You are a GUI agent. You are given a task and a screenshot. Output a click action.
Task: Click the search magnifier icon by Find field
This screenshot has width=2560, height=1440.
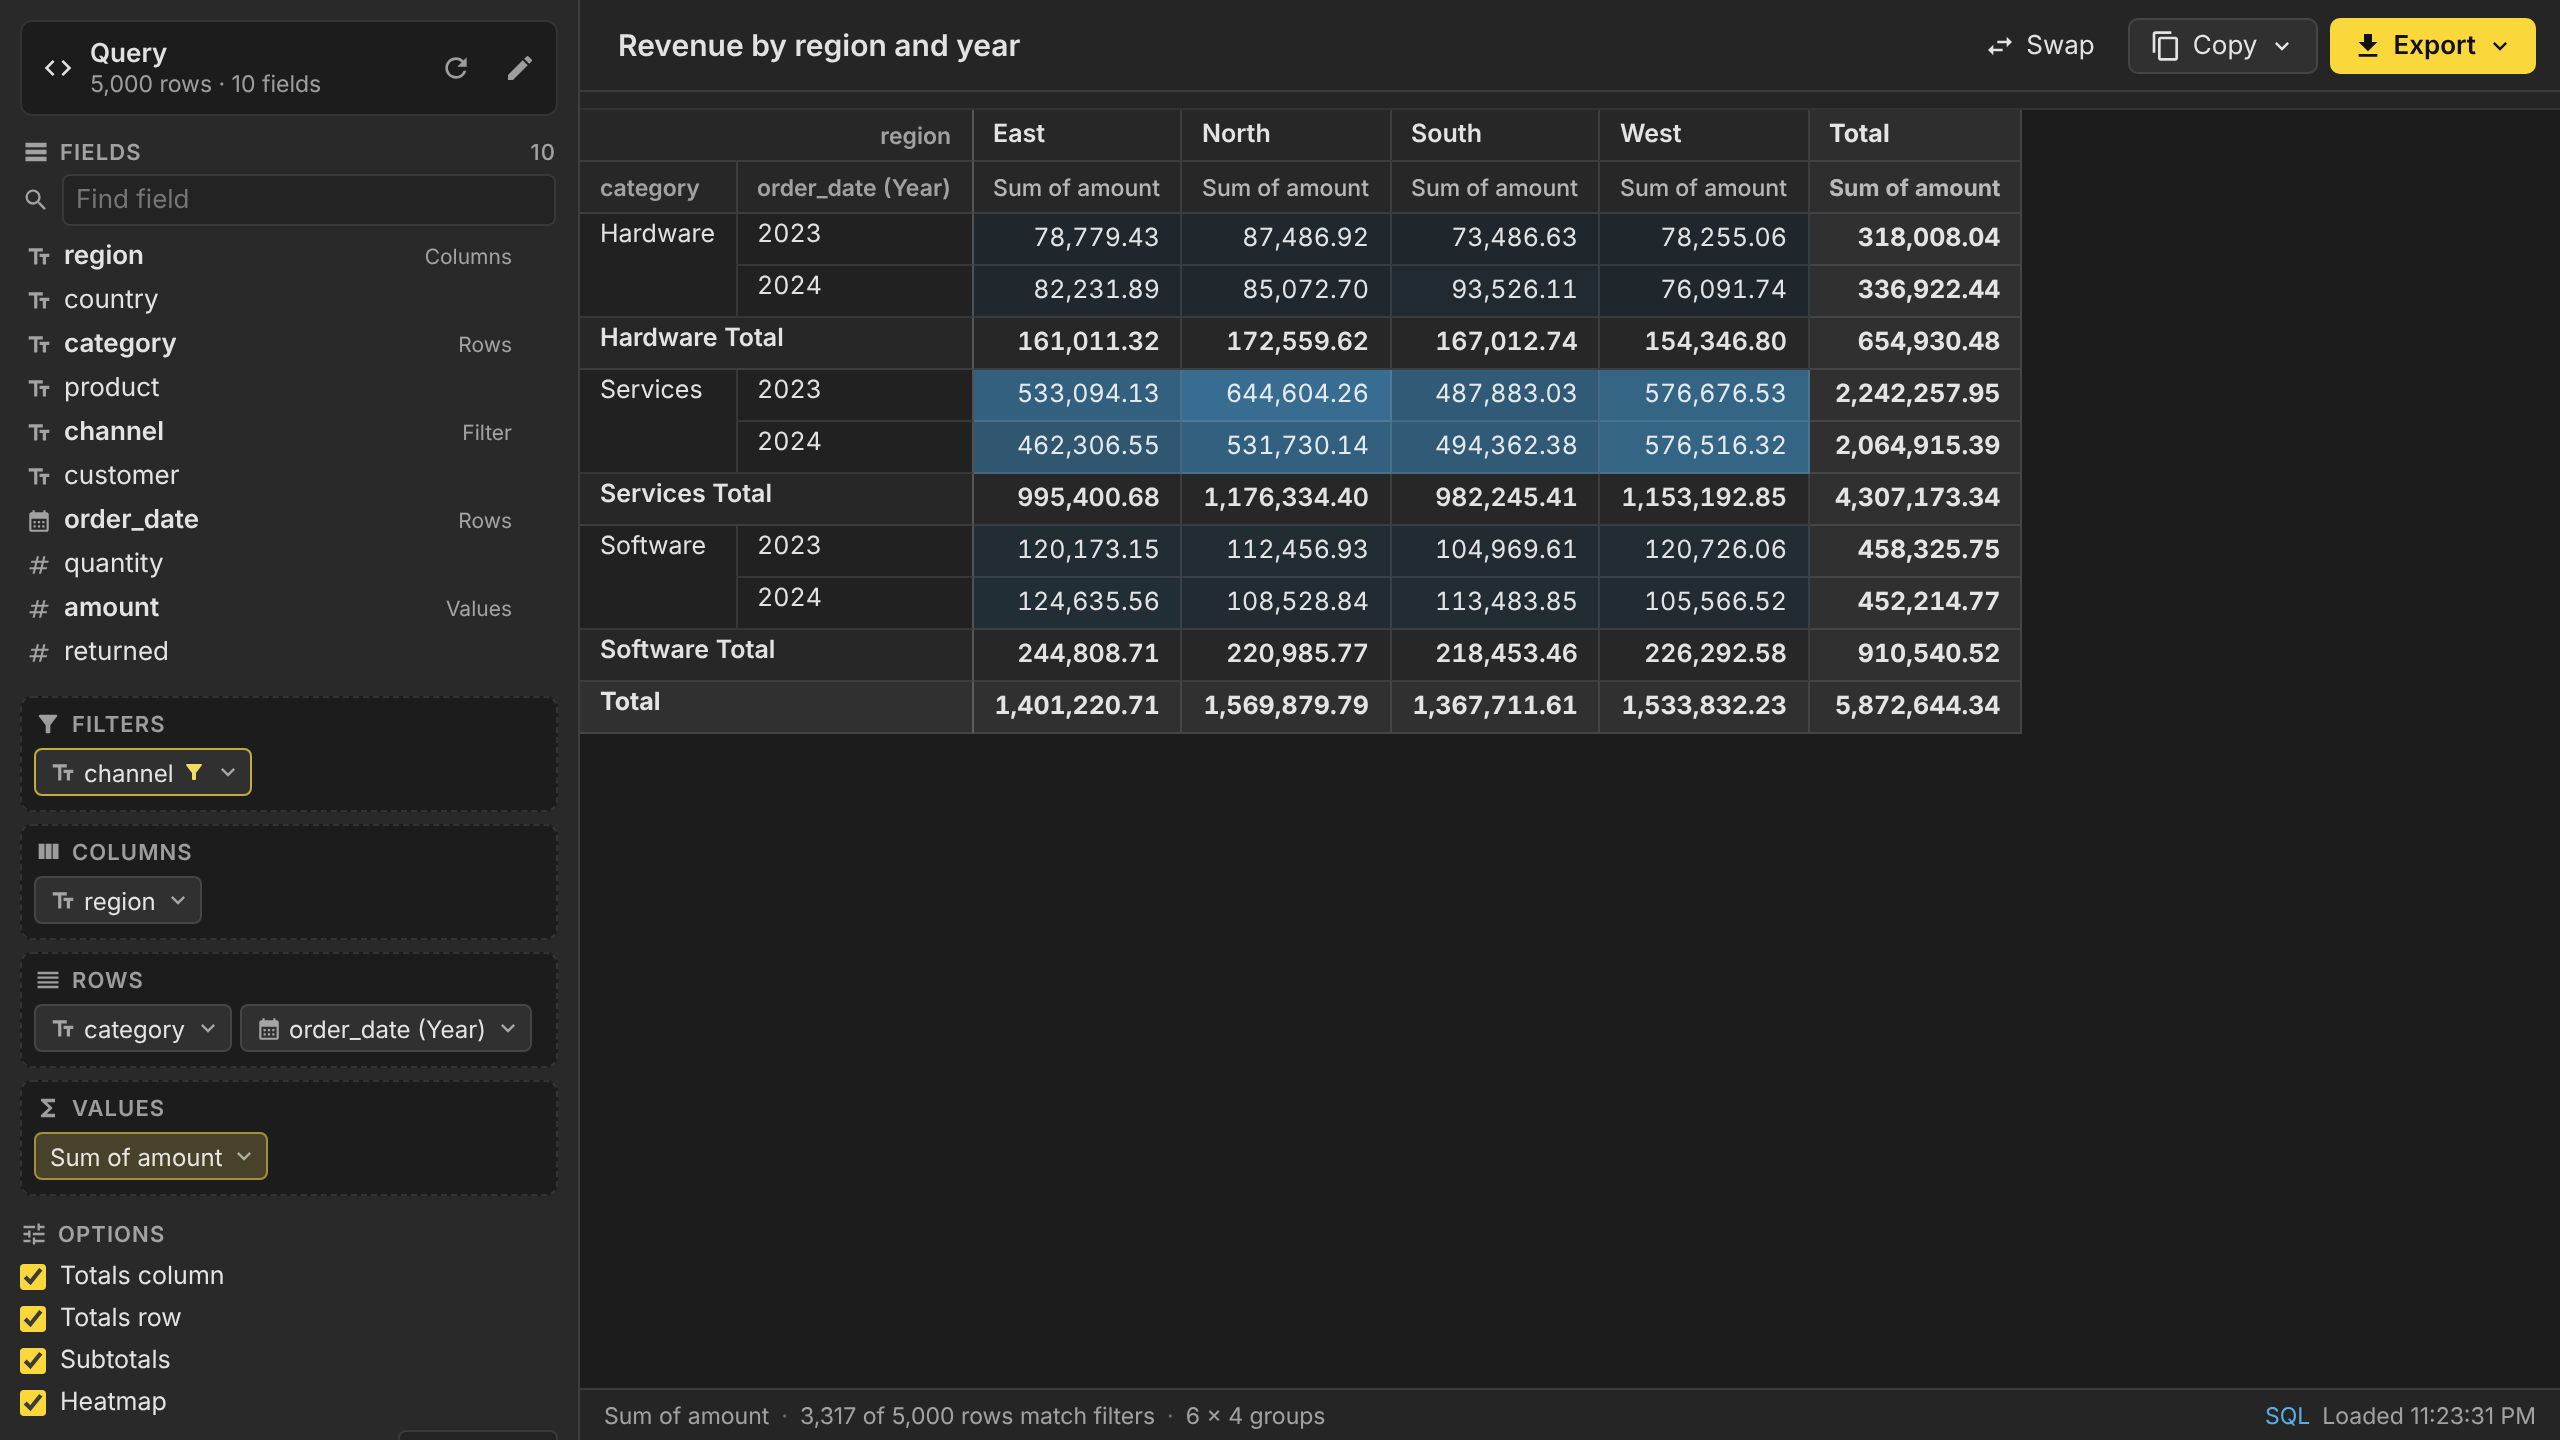coord(35,200)
